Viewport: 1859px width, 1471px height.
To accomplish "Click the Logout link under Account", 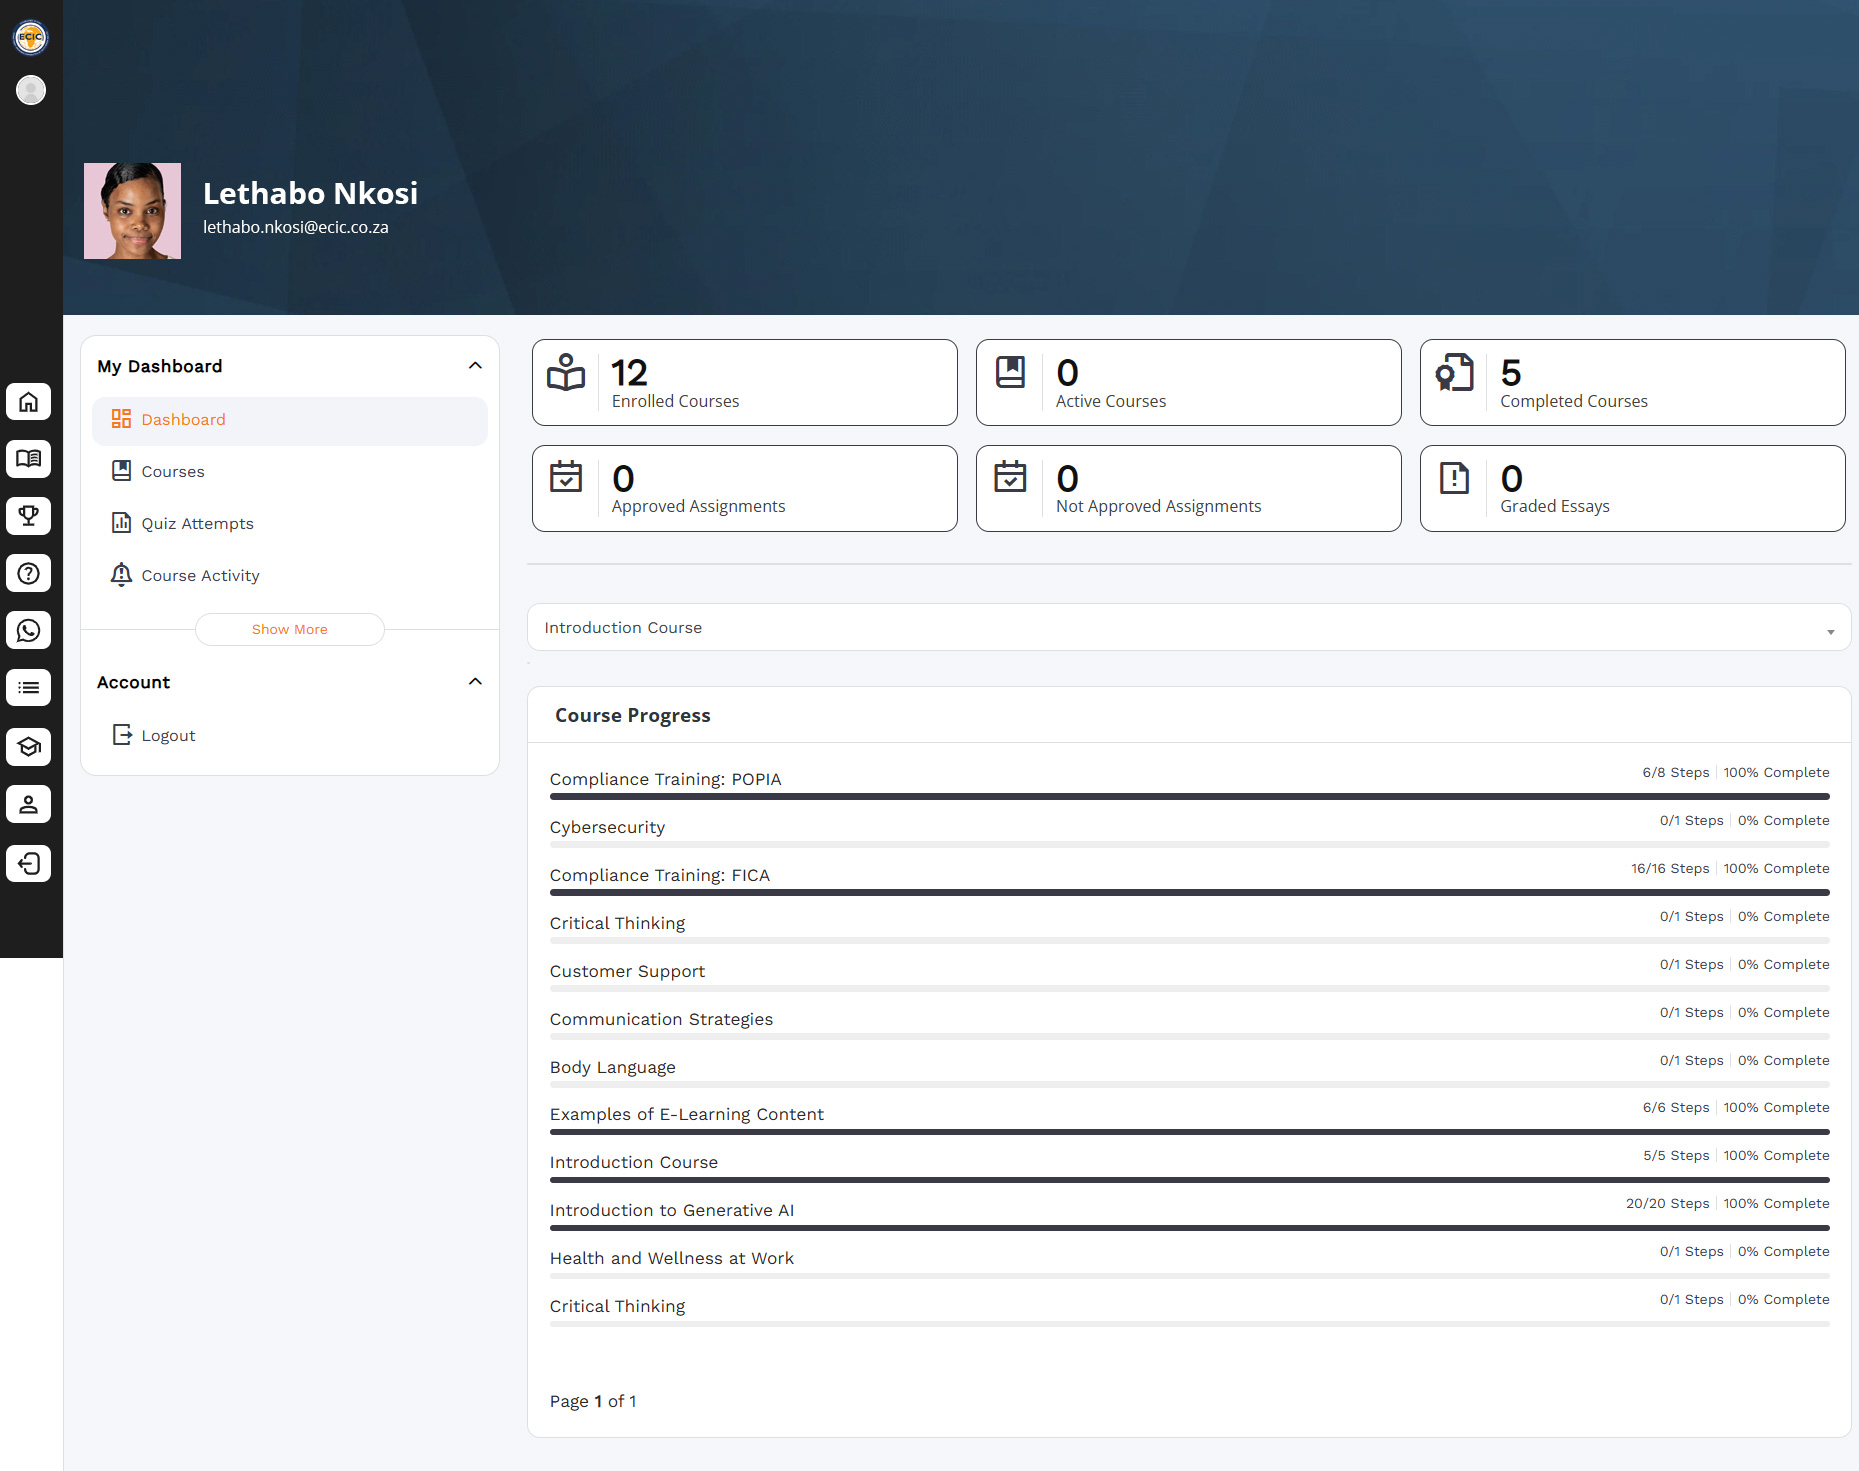I will [x=168, y=736].
